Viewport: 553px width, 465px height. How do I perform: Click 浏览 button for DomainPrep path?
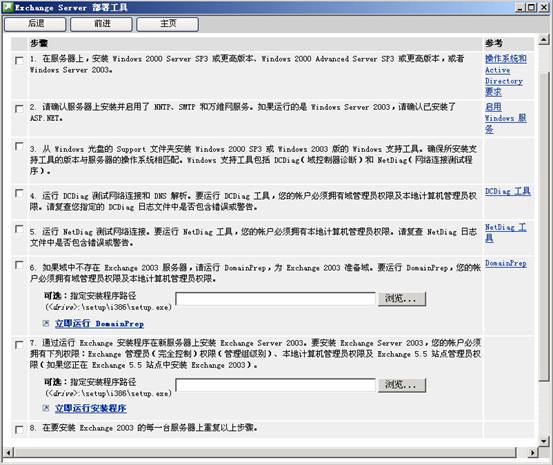click(402, 299)
